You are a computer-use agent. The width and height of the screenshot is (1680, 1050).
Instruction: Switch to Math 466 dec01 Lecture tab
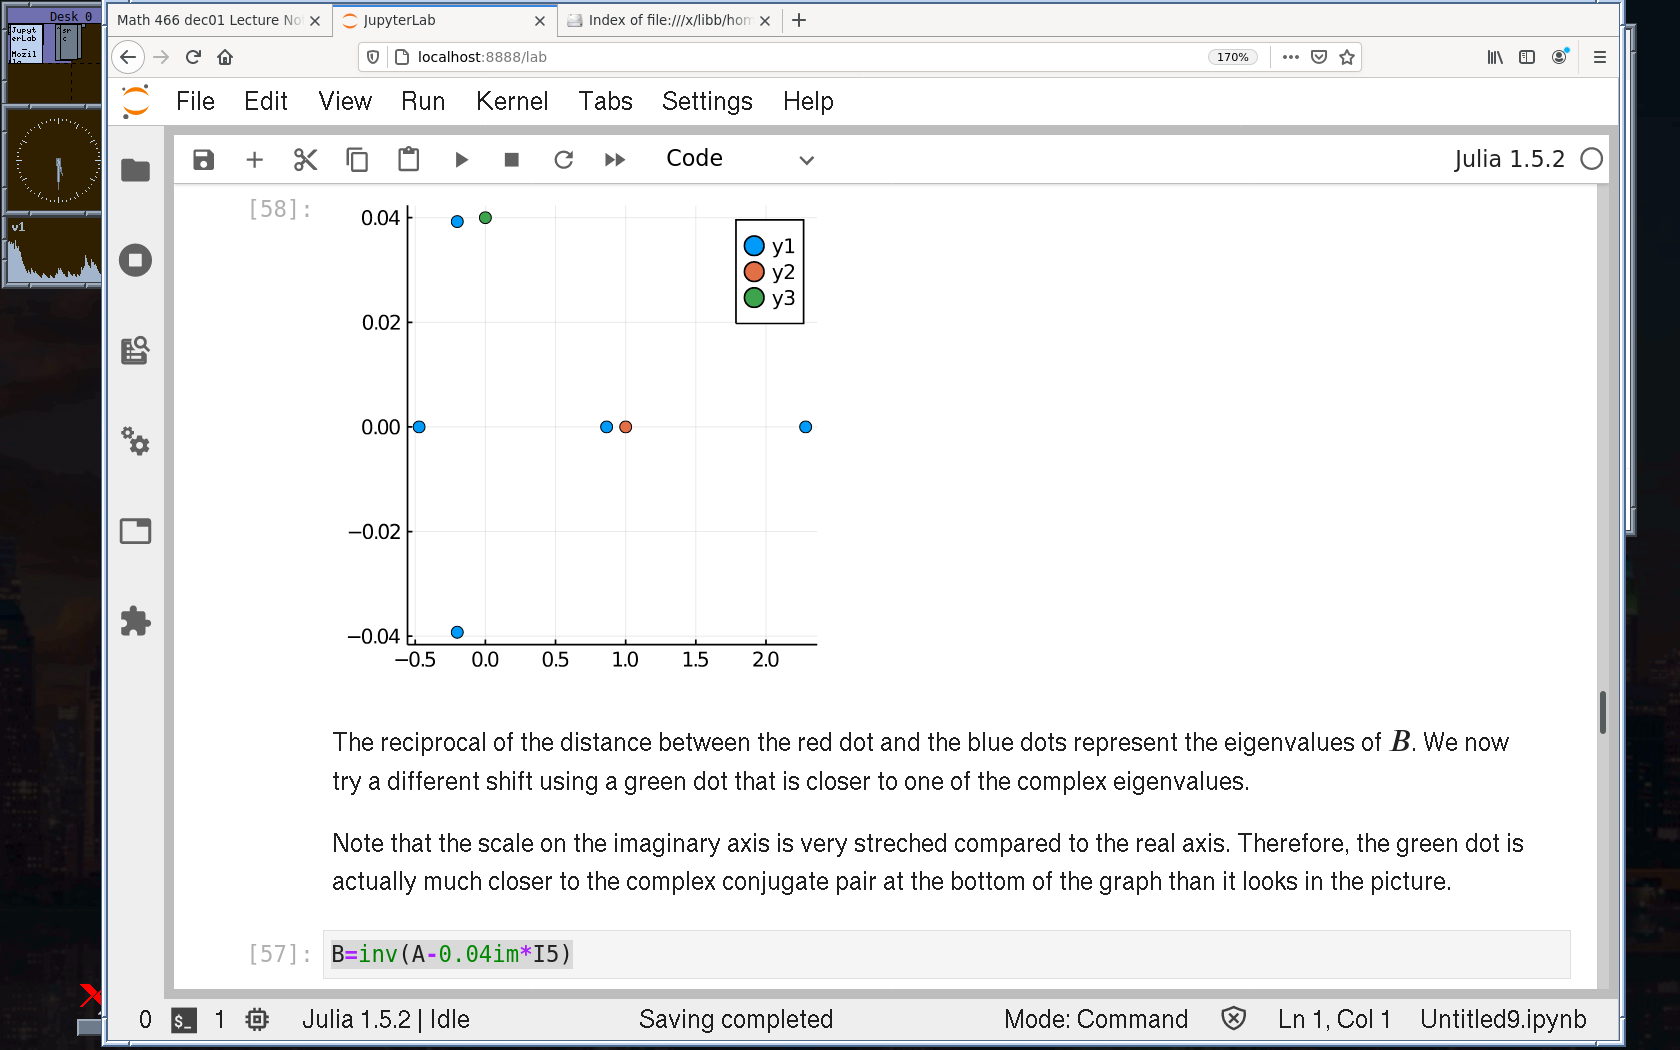(210, 20)
